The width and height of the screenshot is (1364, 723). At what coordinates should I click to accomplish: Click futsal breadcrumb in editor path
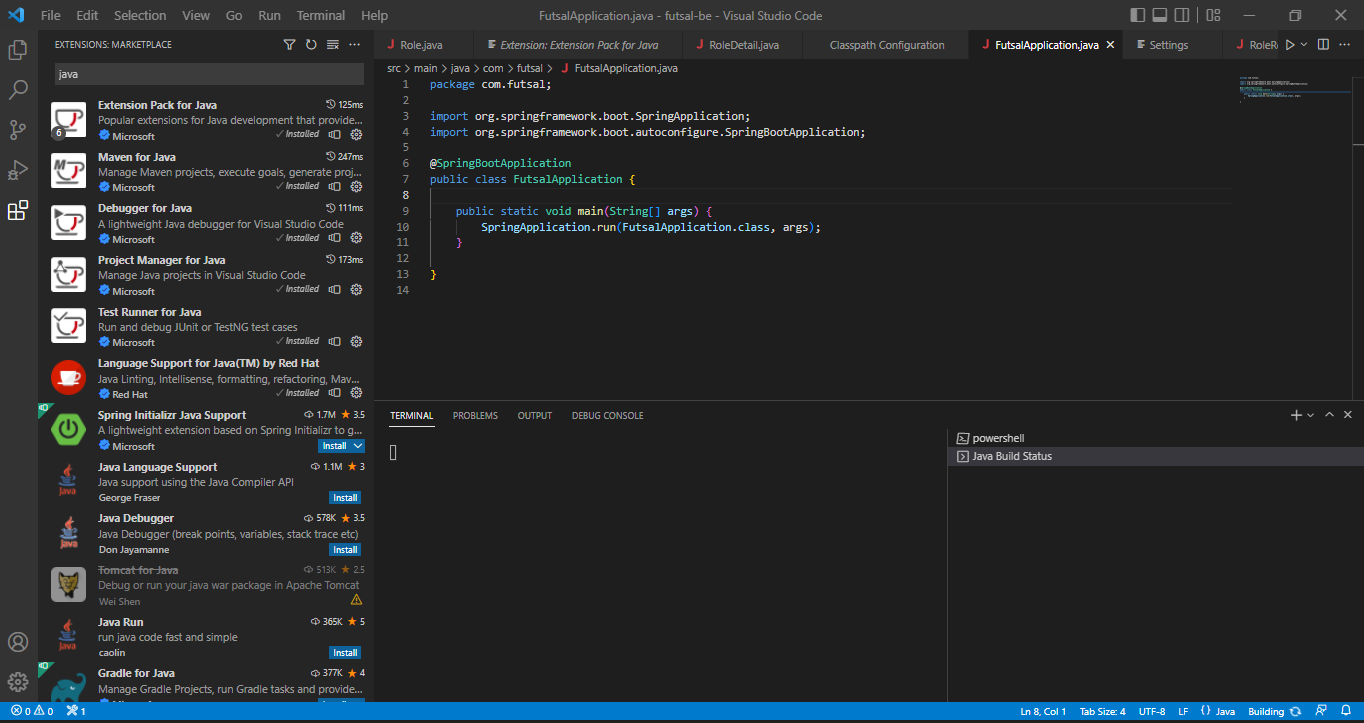point(530,68)
